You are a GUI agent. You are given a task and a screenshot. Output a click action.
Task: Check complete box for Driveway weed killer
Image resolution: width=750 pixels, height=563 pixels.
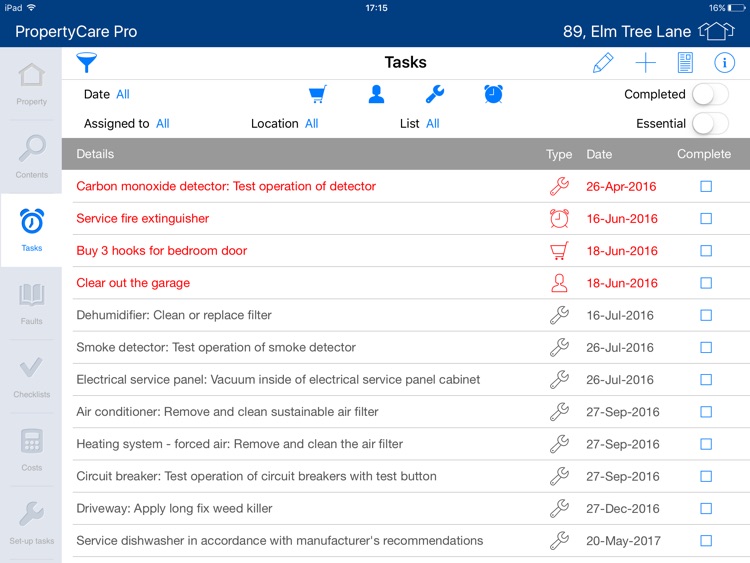pyautogui.click(x=706, y=508)
